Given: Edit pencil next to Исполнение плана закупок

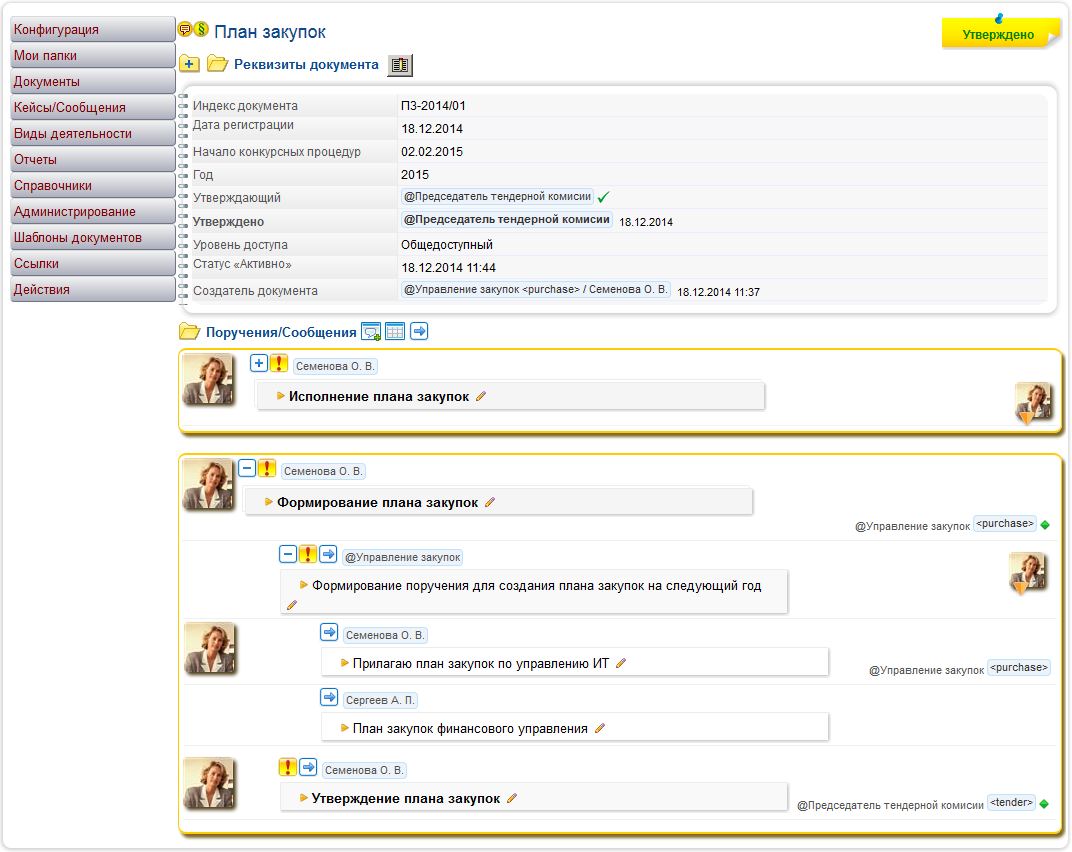Looking at the screenshot, I should tap(481, 397).
